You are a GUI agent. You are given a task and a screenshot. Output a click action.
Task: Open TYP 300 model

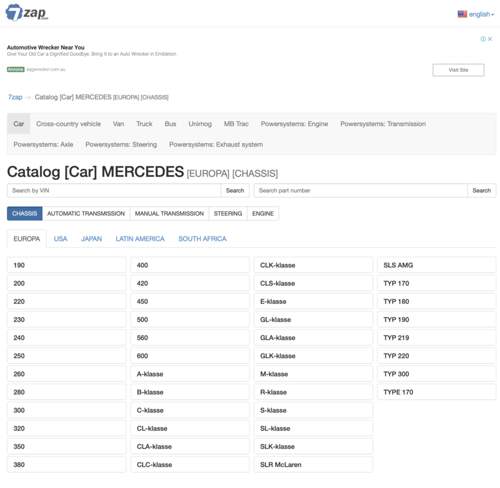(x=437, y=374)
